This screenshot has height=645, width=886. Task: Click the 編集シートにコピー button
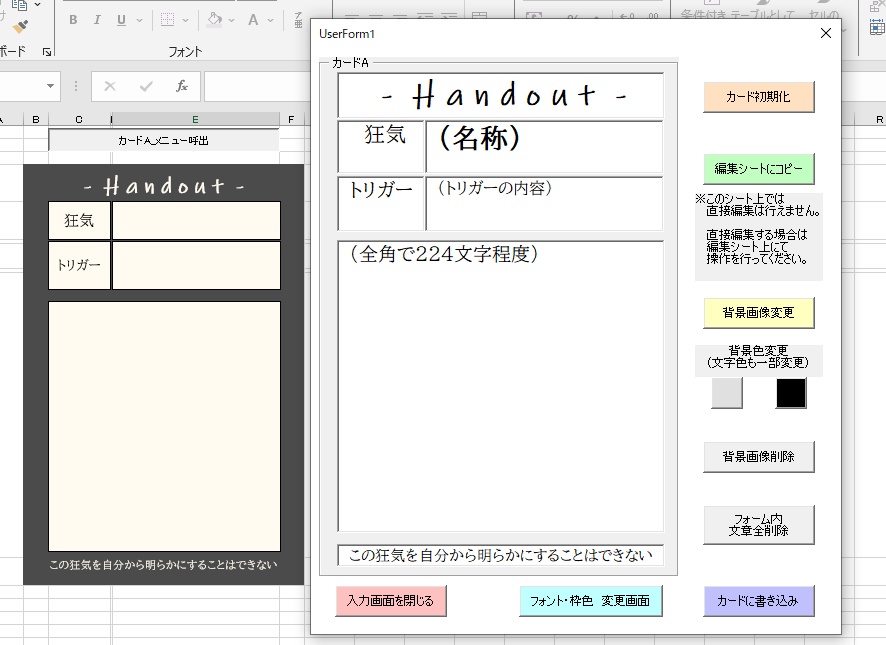pos(758,168)
